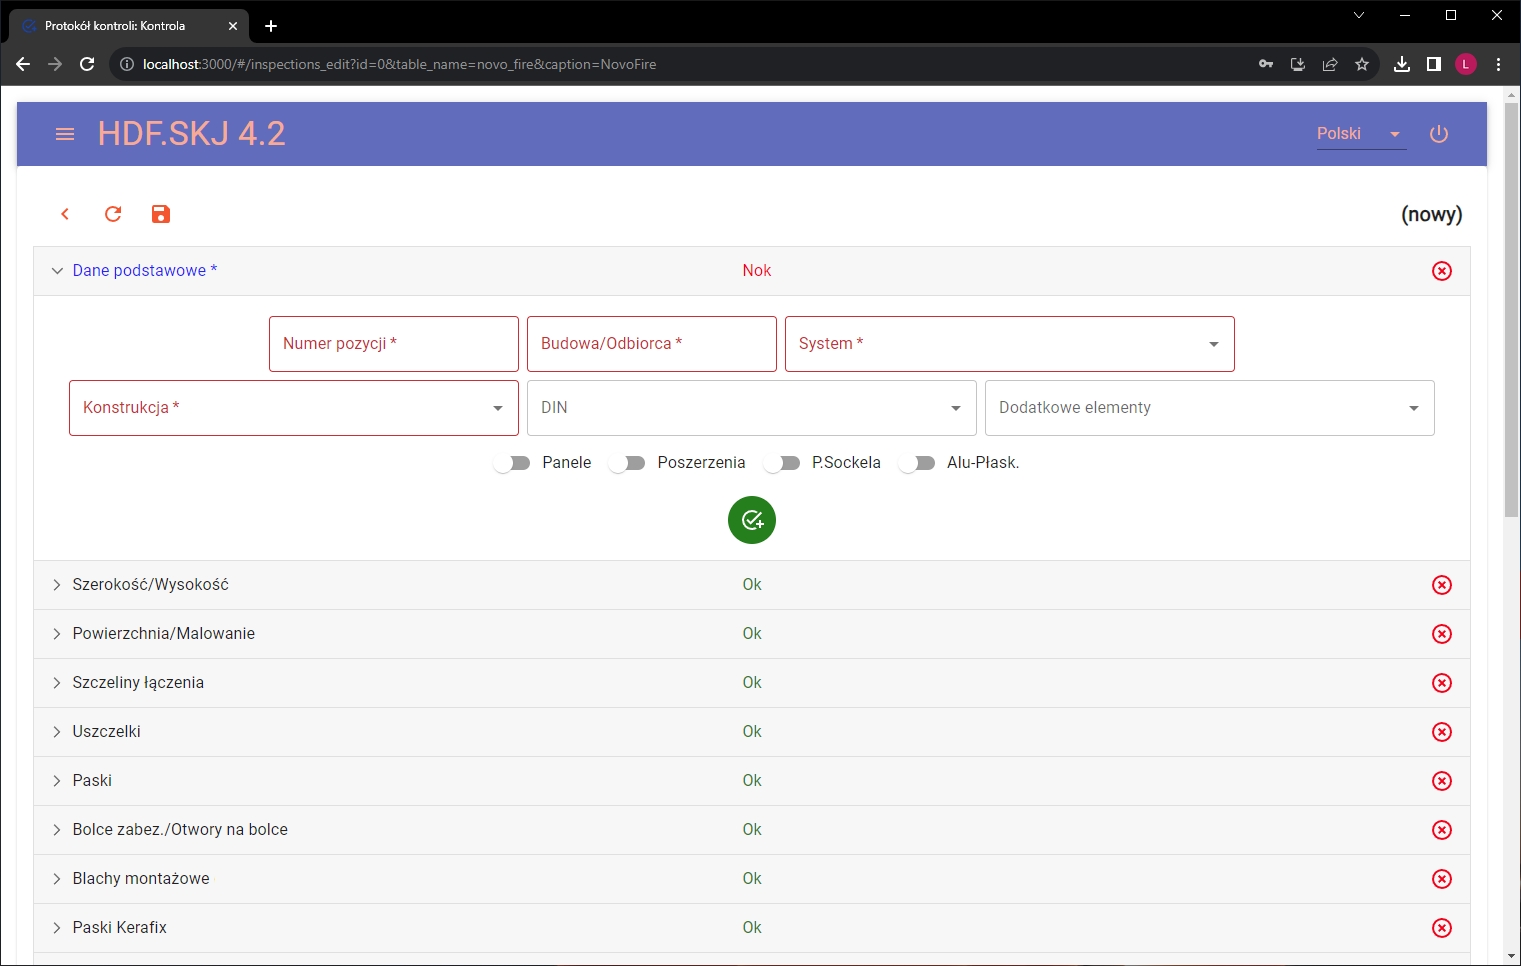Turn on the Alu-Płask. switch
Image resolution: width=1521 pixels, height=966 pixels.
point(917,463)
